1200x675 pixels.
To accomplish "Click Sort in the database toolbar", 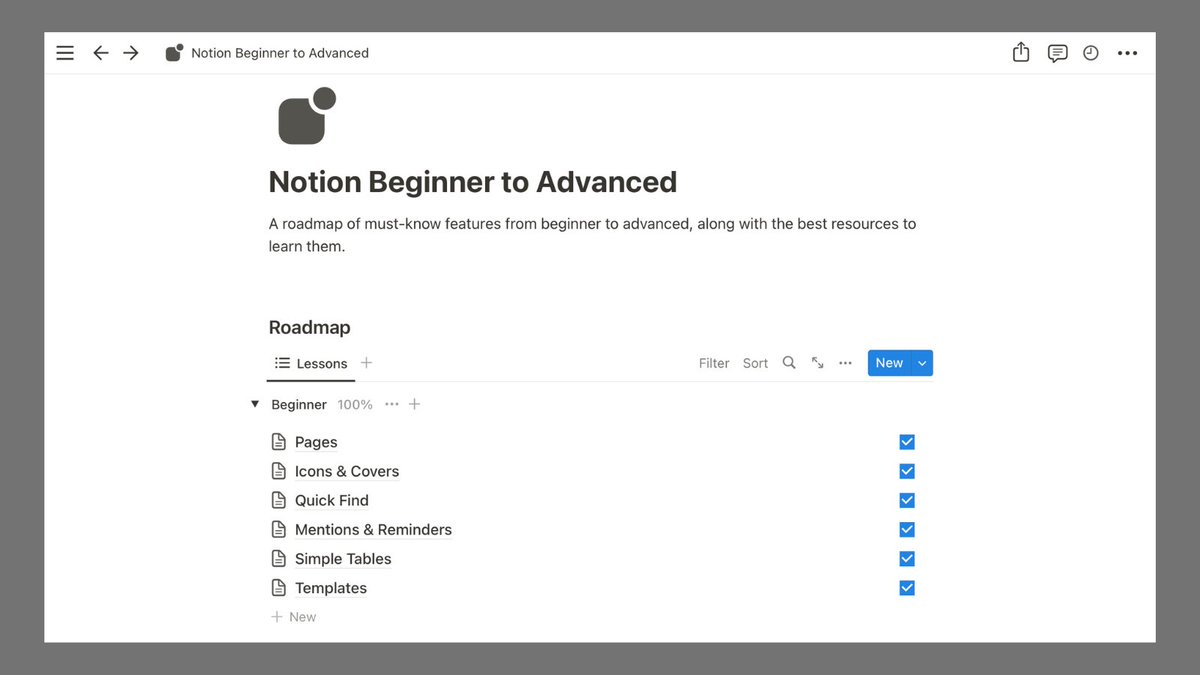I will pos(755,363).
